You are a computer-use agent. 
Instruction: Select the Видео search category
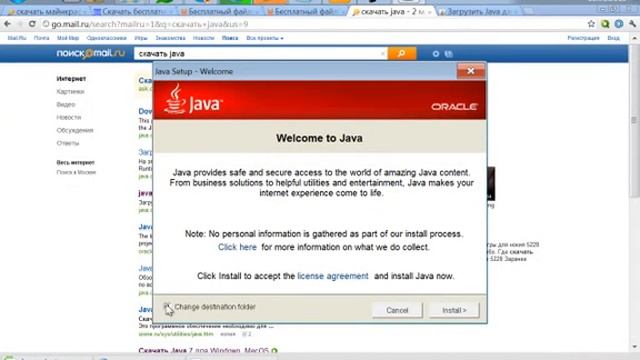pos(66,104)
